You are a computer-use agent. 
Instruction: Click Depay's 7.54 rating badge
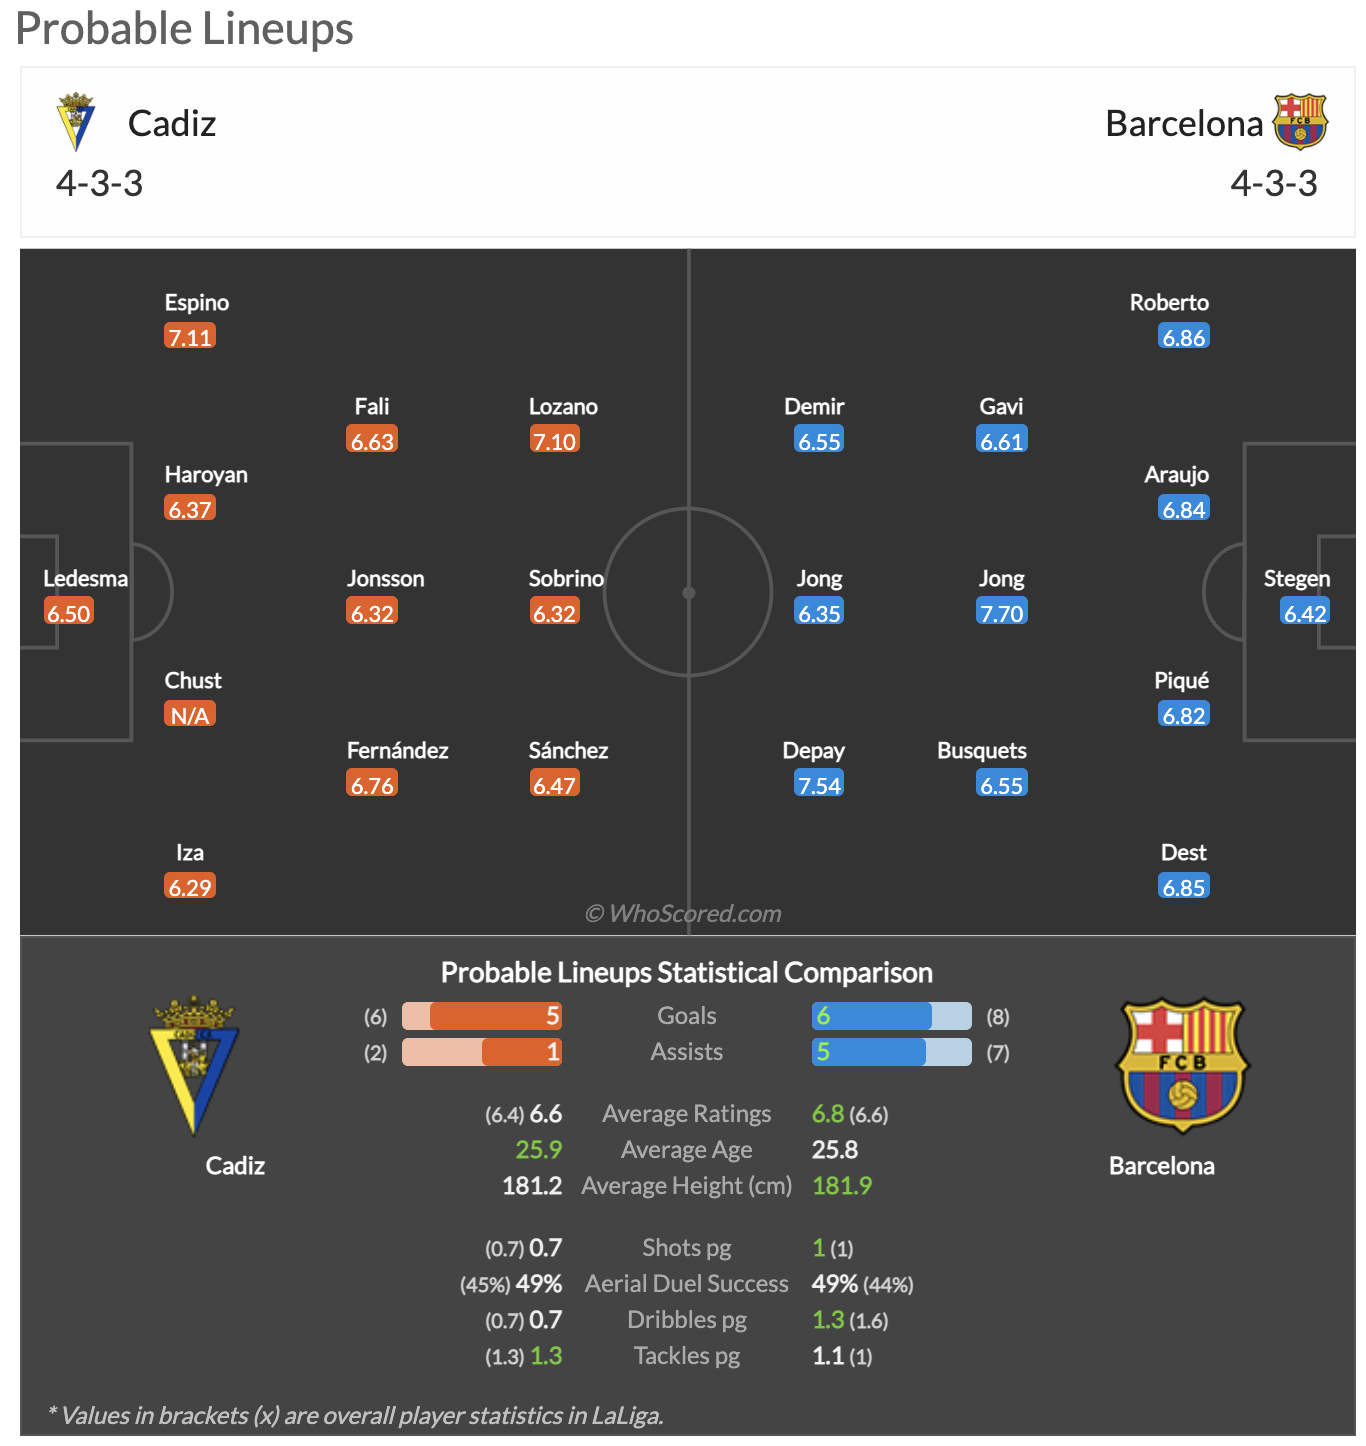pos(819,785)
